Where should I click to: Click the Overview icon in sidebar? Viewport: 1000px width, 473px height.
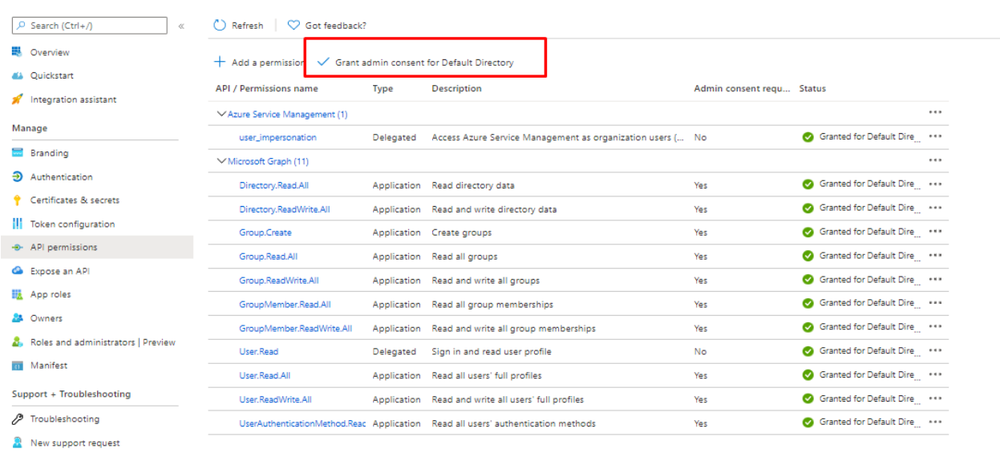(17, 52)
